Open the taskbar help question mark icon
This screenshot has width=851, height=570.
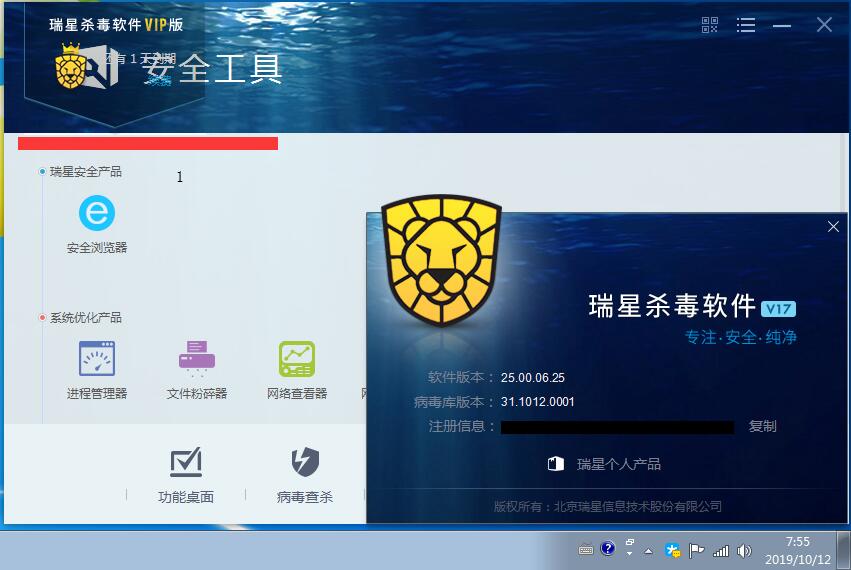[607, 549]
